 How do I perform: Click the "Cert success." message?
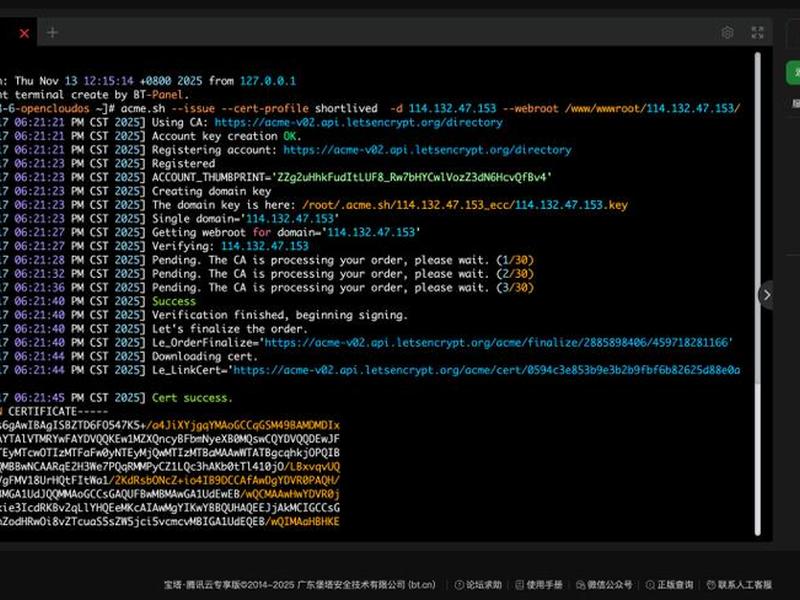(192, 398)
